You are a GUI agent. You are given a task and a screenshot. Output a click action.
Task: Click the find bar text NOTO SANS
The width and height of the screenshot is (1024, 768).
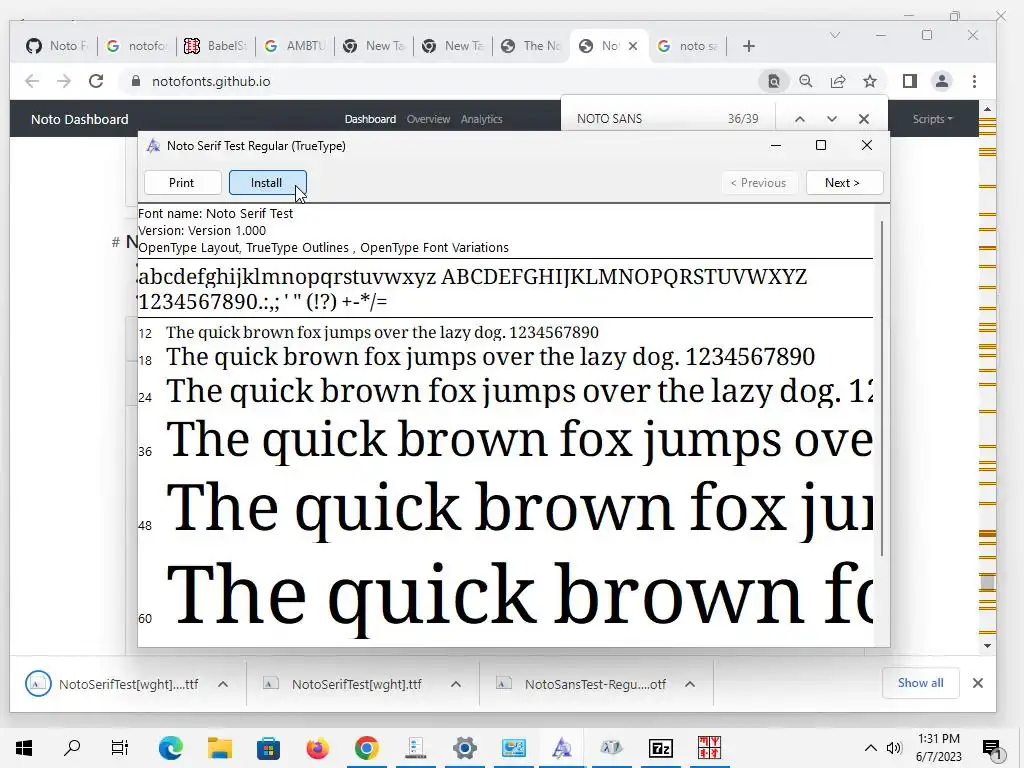pyautogui.click(x=609, y=119)
